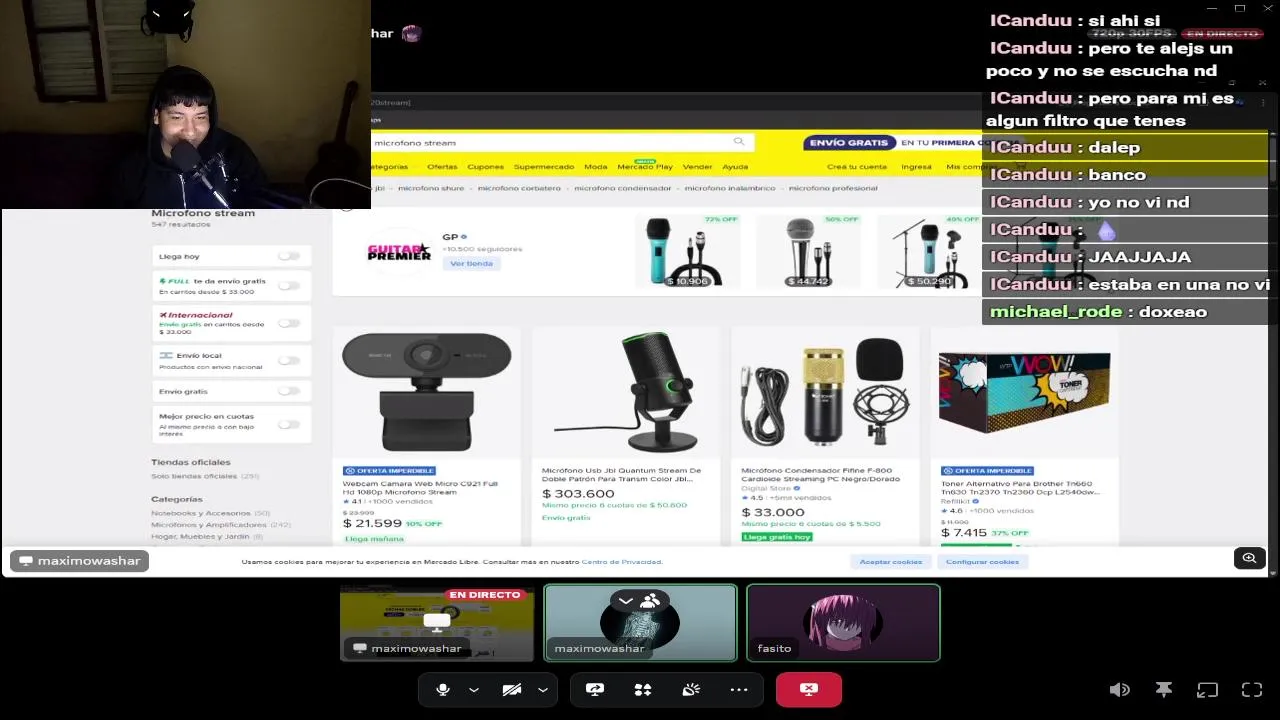The height and width of the screenshot is (720, 1280).
Task: Enter fullscreen mode icon
Action: (1252, 689)
